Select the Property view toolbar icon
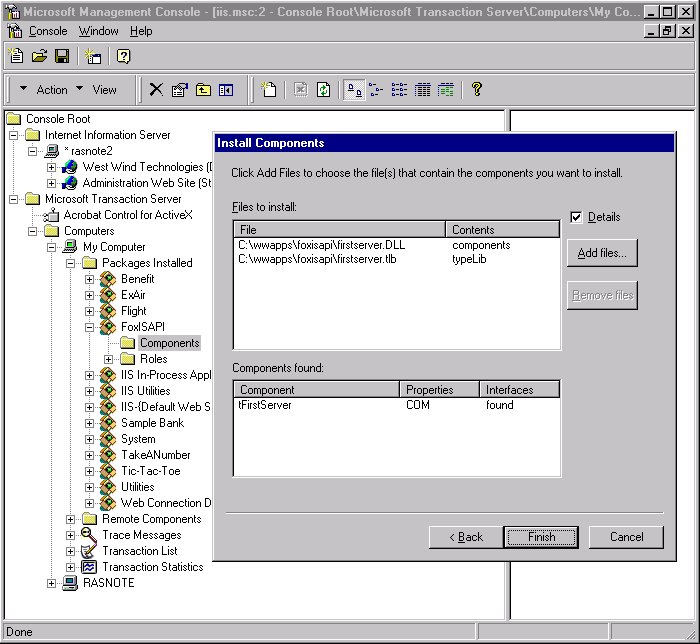Image resolution: width=700 pixels, height=644 pixels. click(x=422, y=90)
